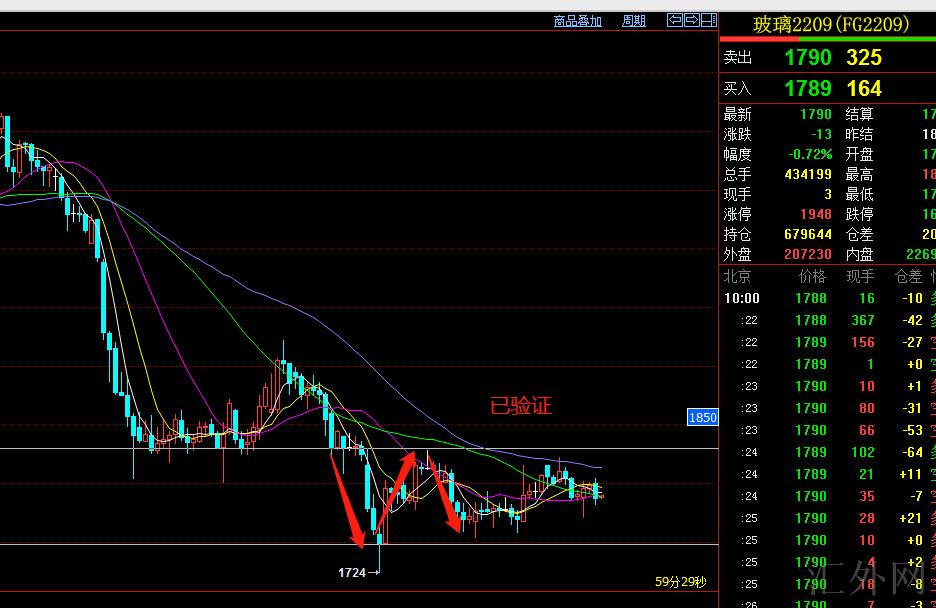Click the 玻璃2209(FG2209) contract title
This screenshot has height=608, width=936.
[x=831, y=24]
